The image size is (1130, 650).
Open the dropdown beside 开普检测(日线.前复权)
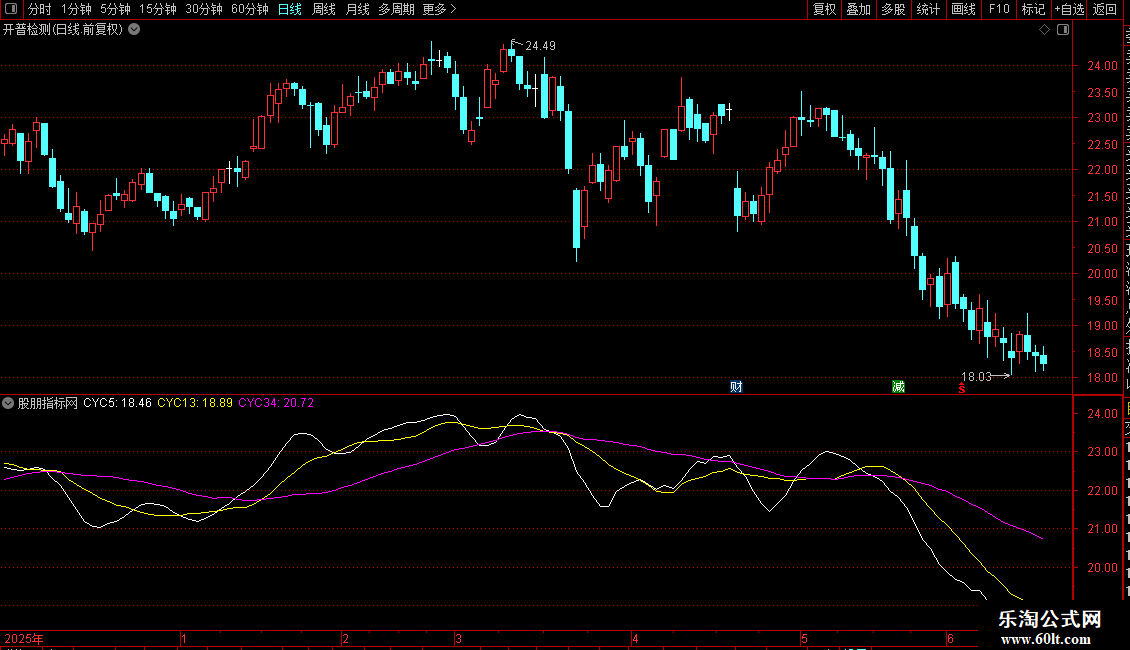point(134,30)
